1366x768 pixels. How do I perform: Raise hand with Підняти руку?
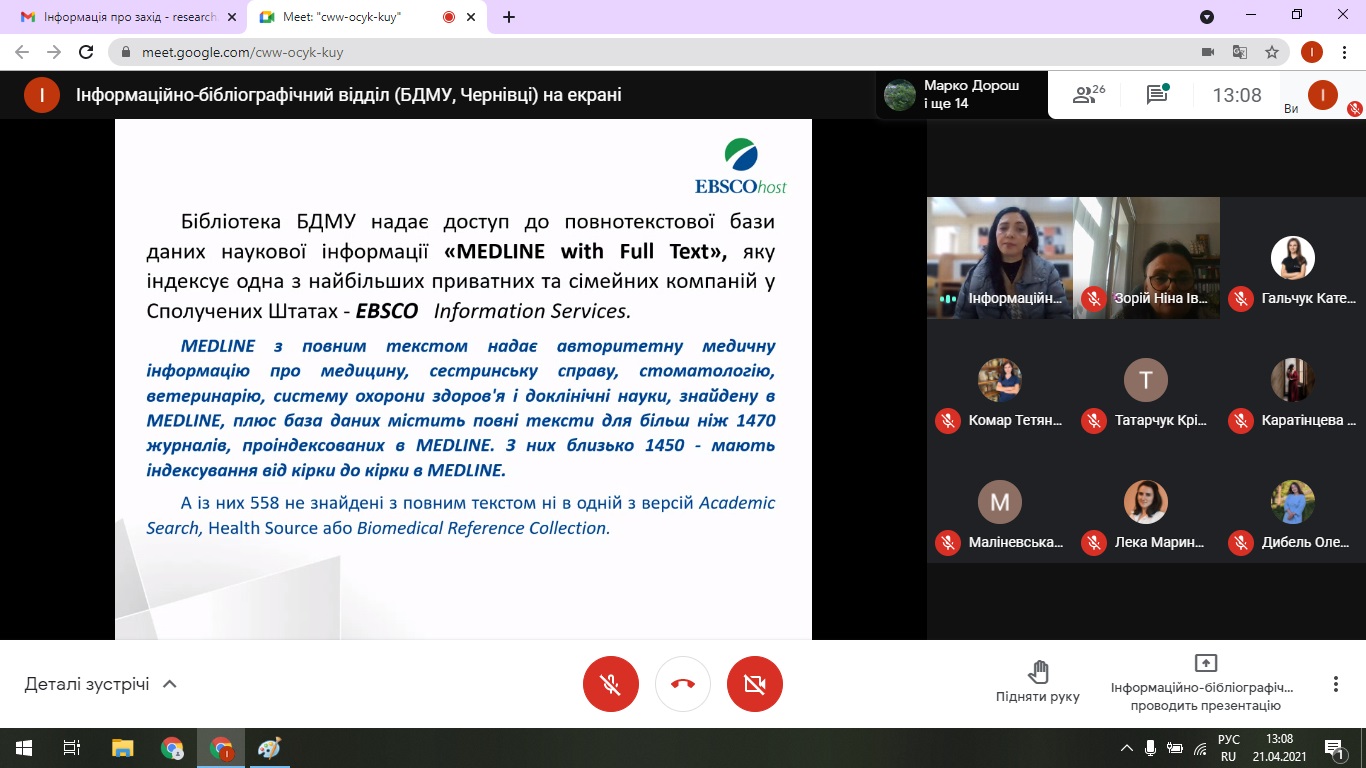[1037, 681]
